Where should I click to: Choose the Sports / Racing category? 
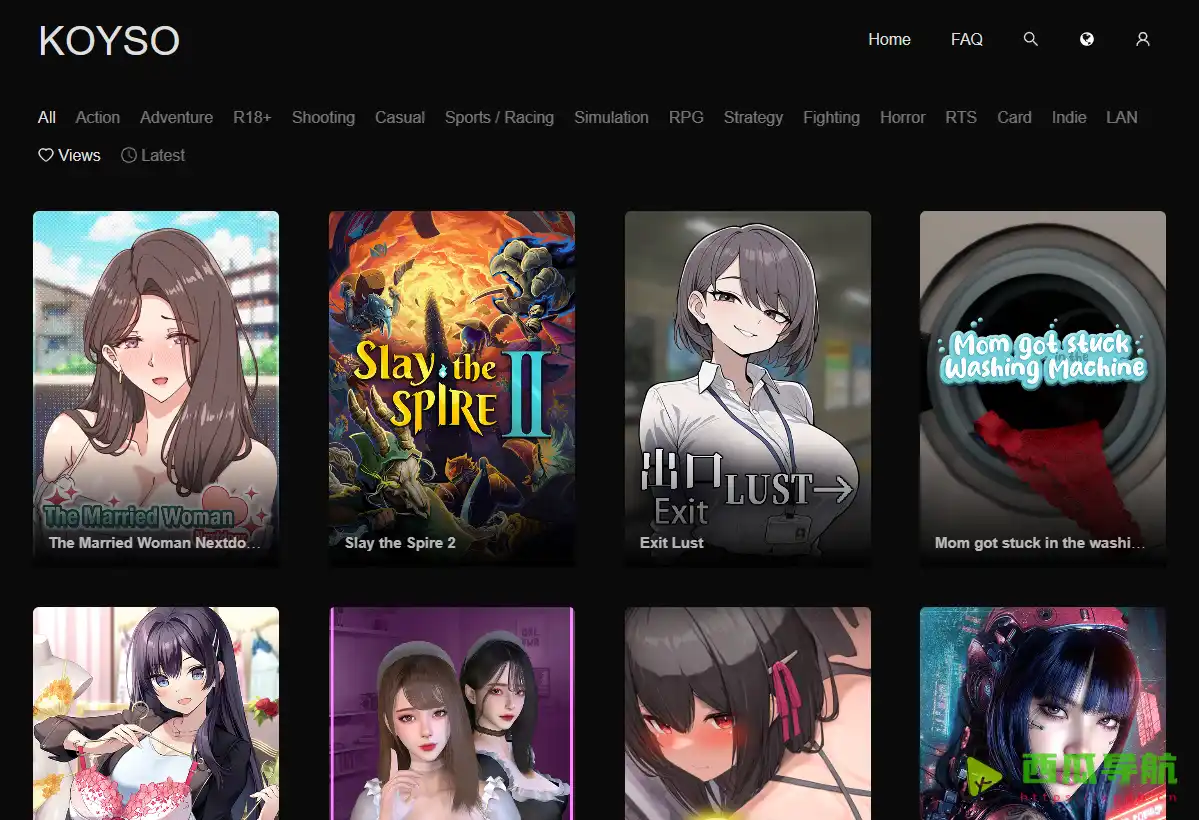pyautogui.click(x=499, y=117)
